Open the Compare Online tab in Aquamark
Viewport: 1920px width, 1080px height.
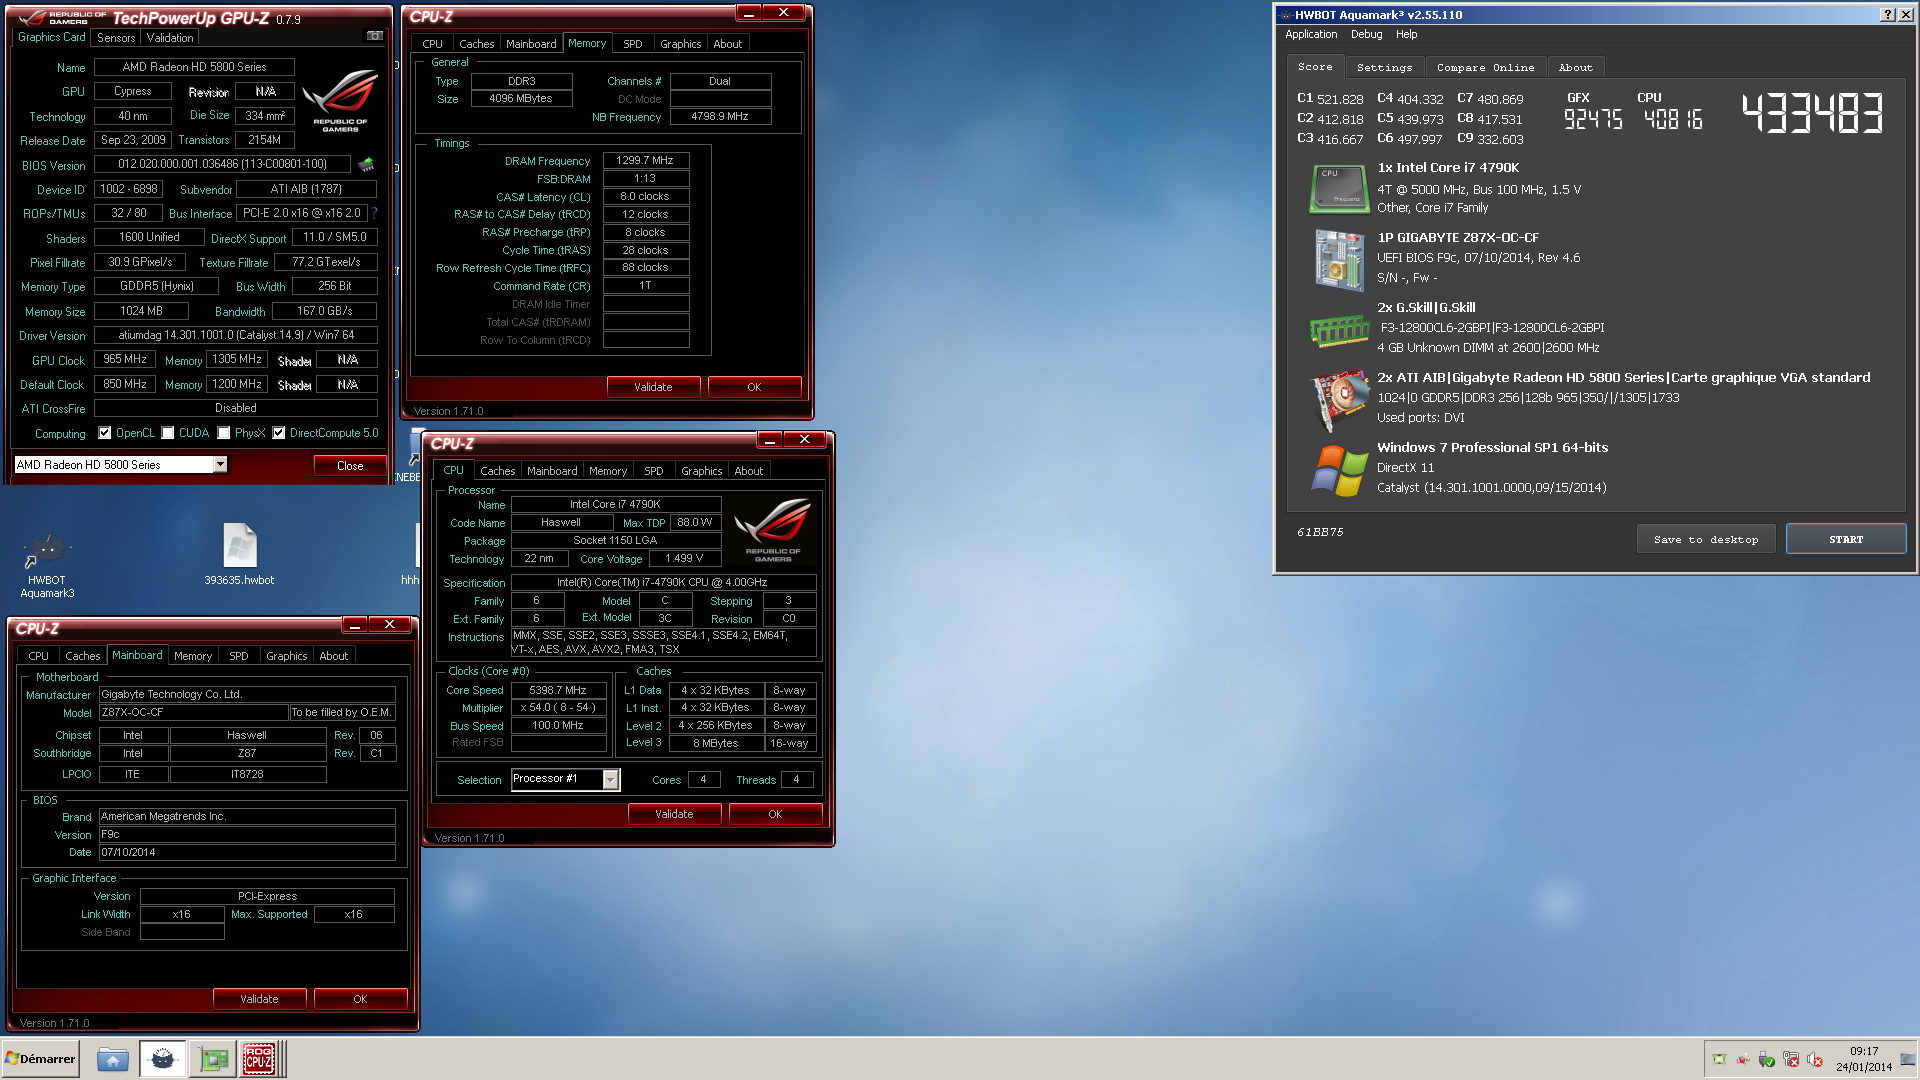pos(1485,68)
